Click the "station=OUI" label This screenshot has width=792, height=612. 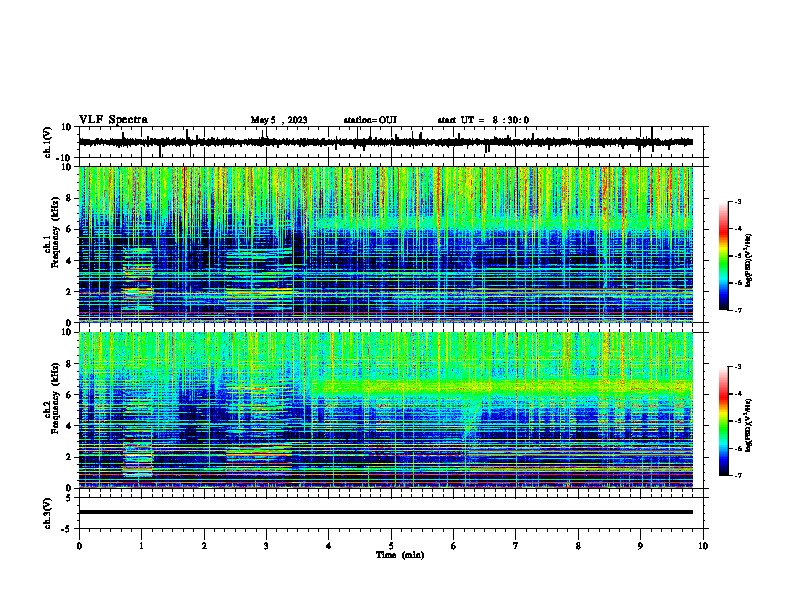click(370, 120)
